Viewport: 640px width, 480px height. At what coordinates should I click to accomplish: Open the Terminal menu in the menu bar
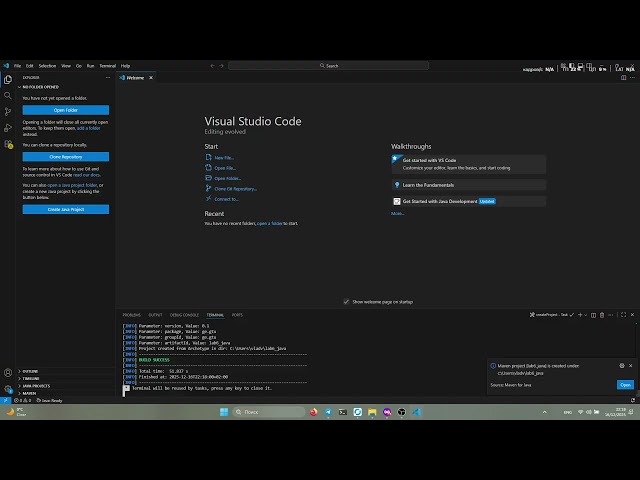click(107, 66)
